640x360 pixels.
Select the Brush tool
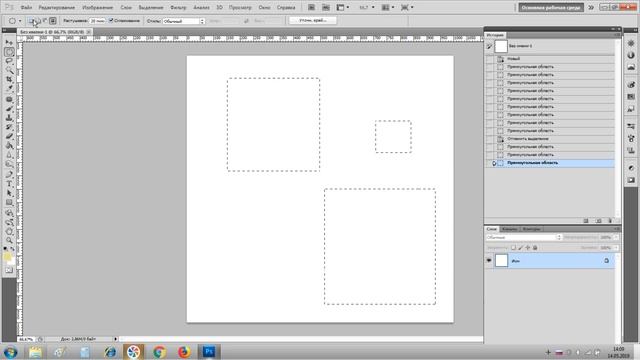click(x=9, y=109)
